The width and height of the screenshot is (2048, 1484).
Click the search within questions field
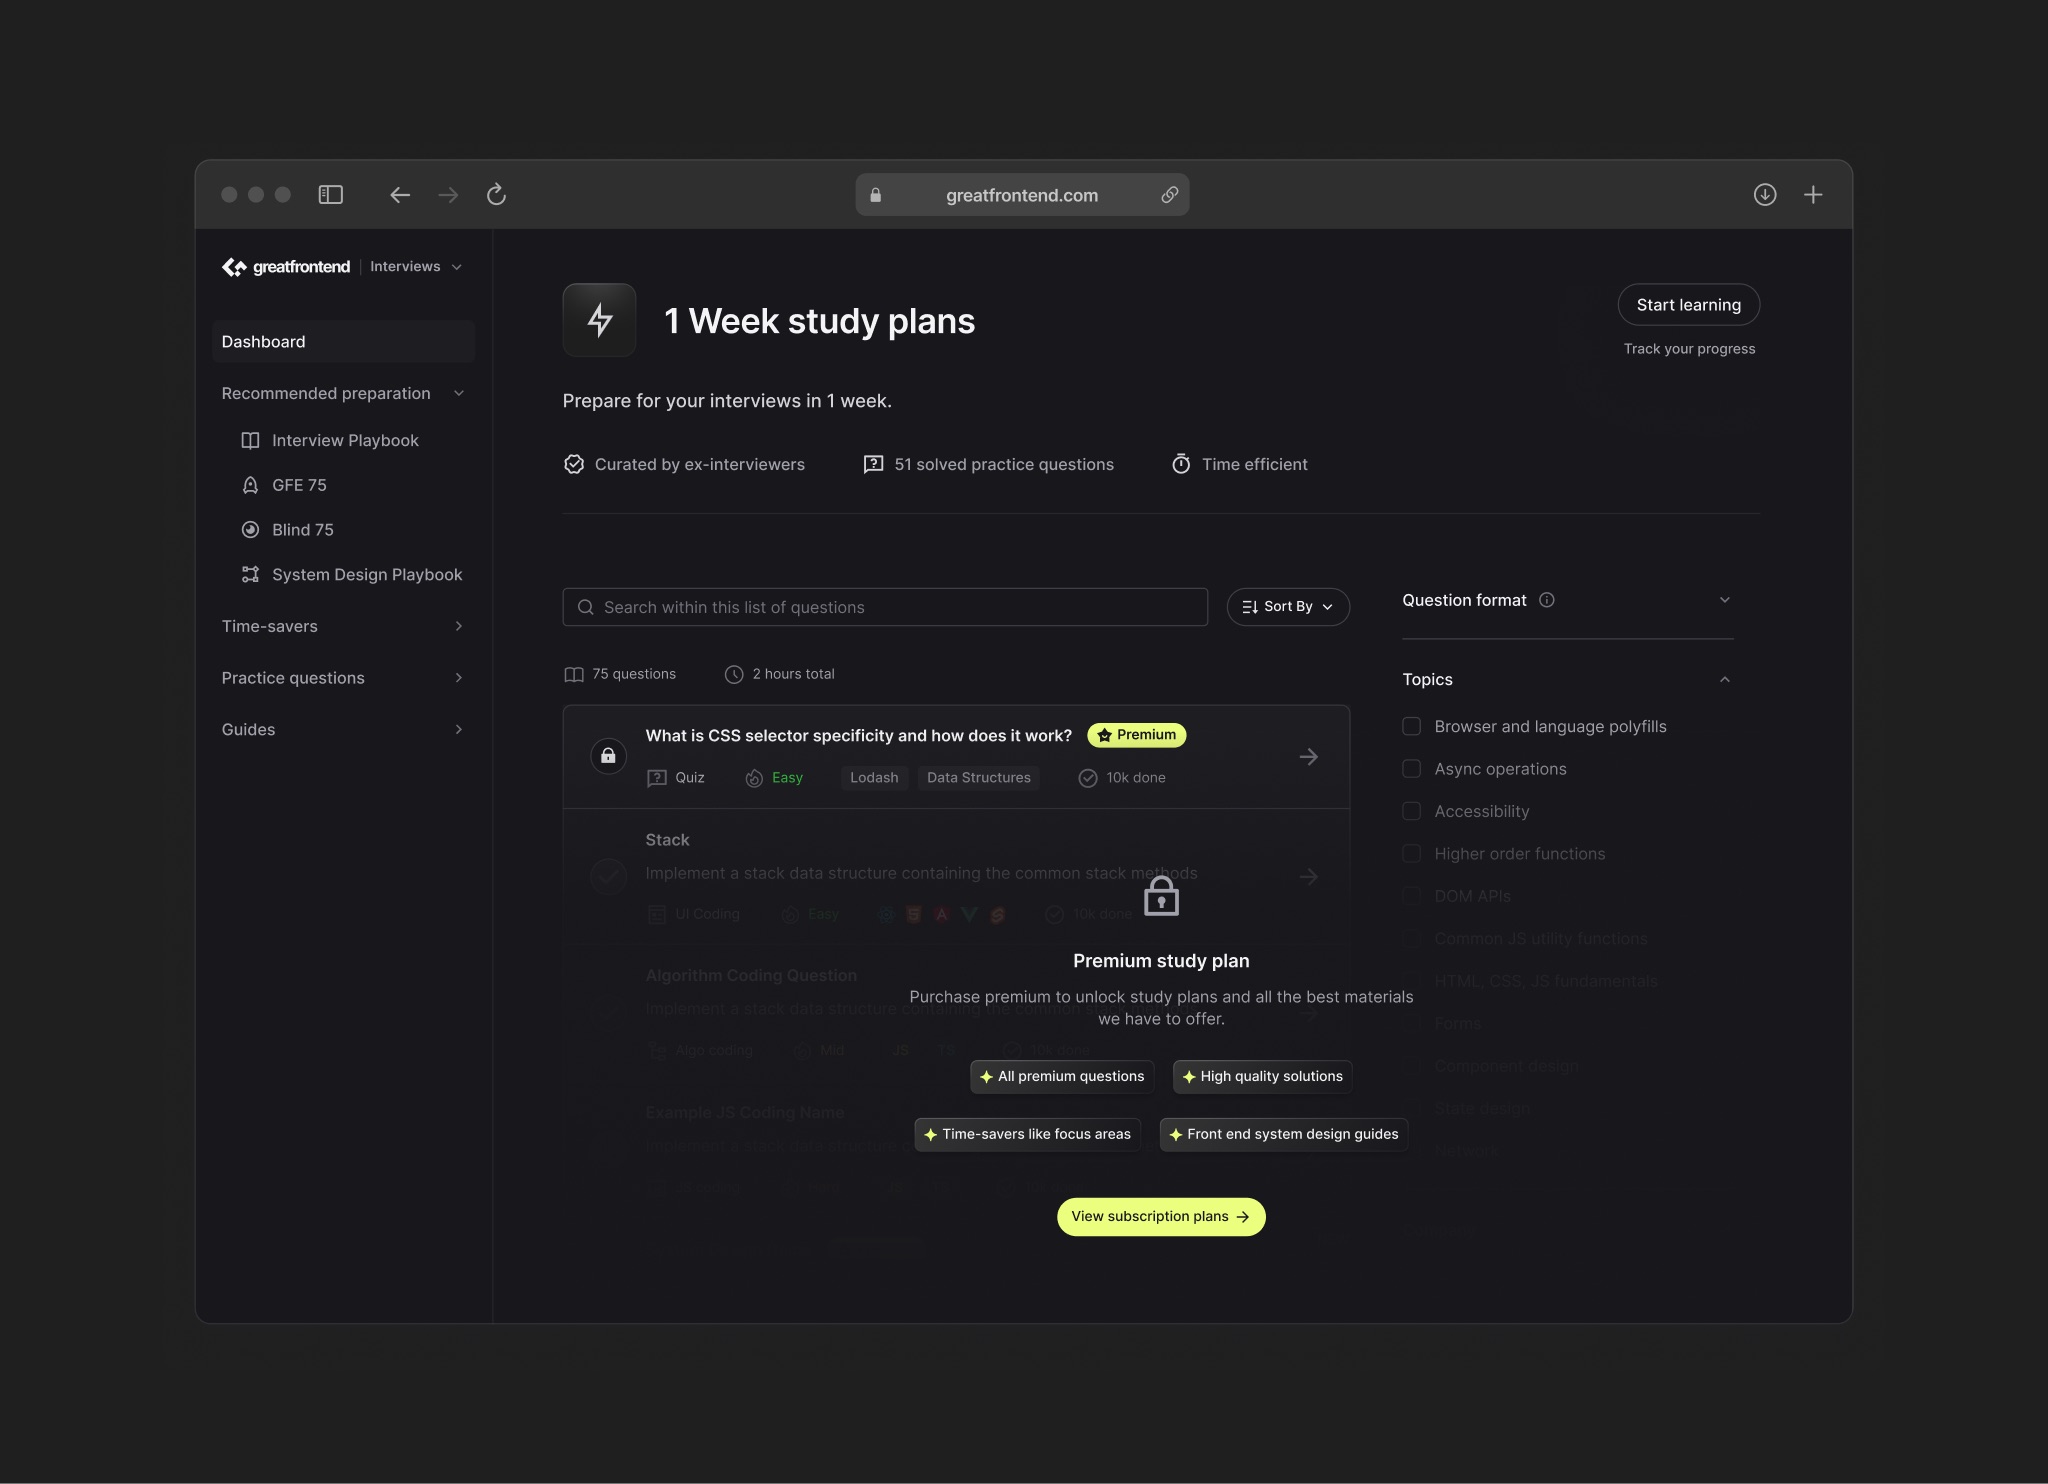[885, 607]
